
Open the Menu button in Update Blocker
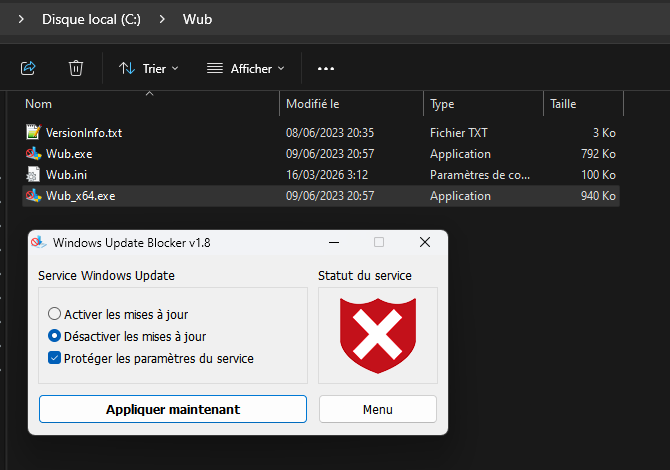pos(378,409)
